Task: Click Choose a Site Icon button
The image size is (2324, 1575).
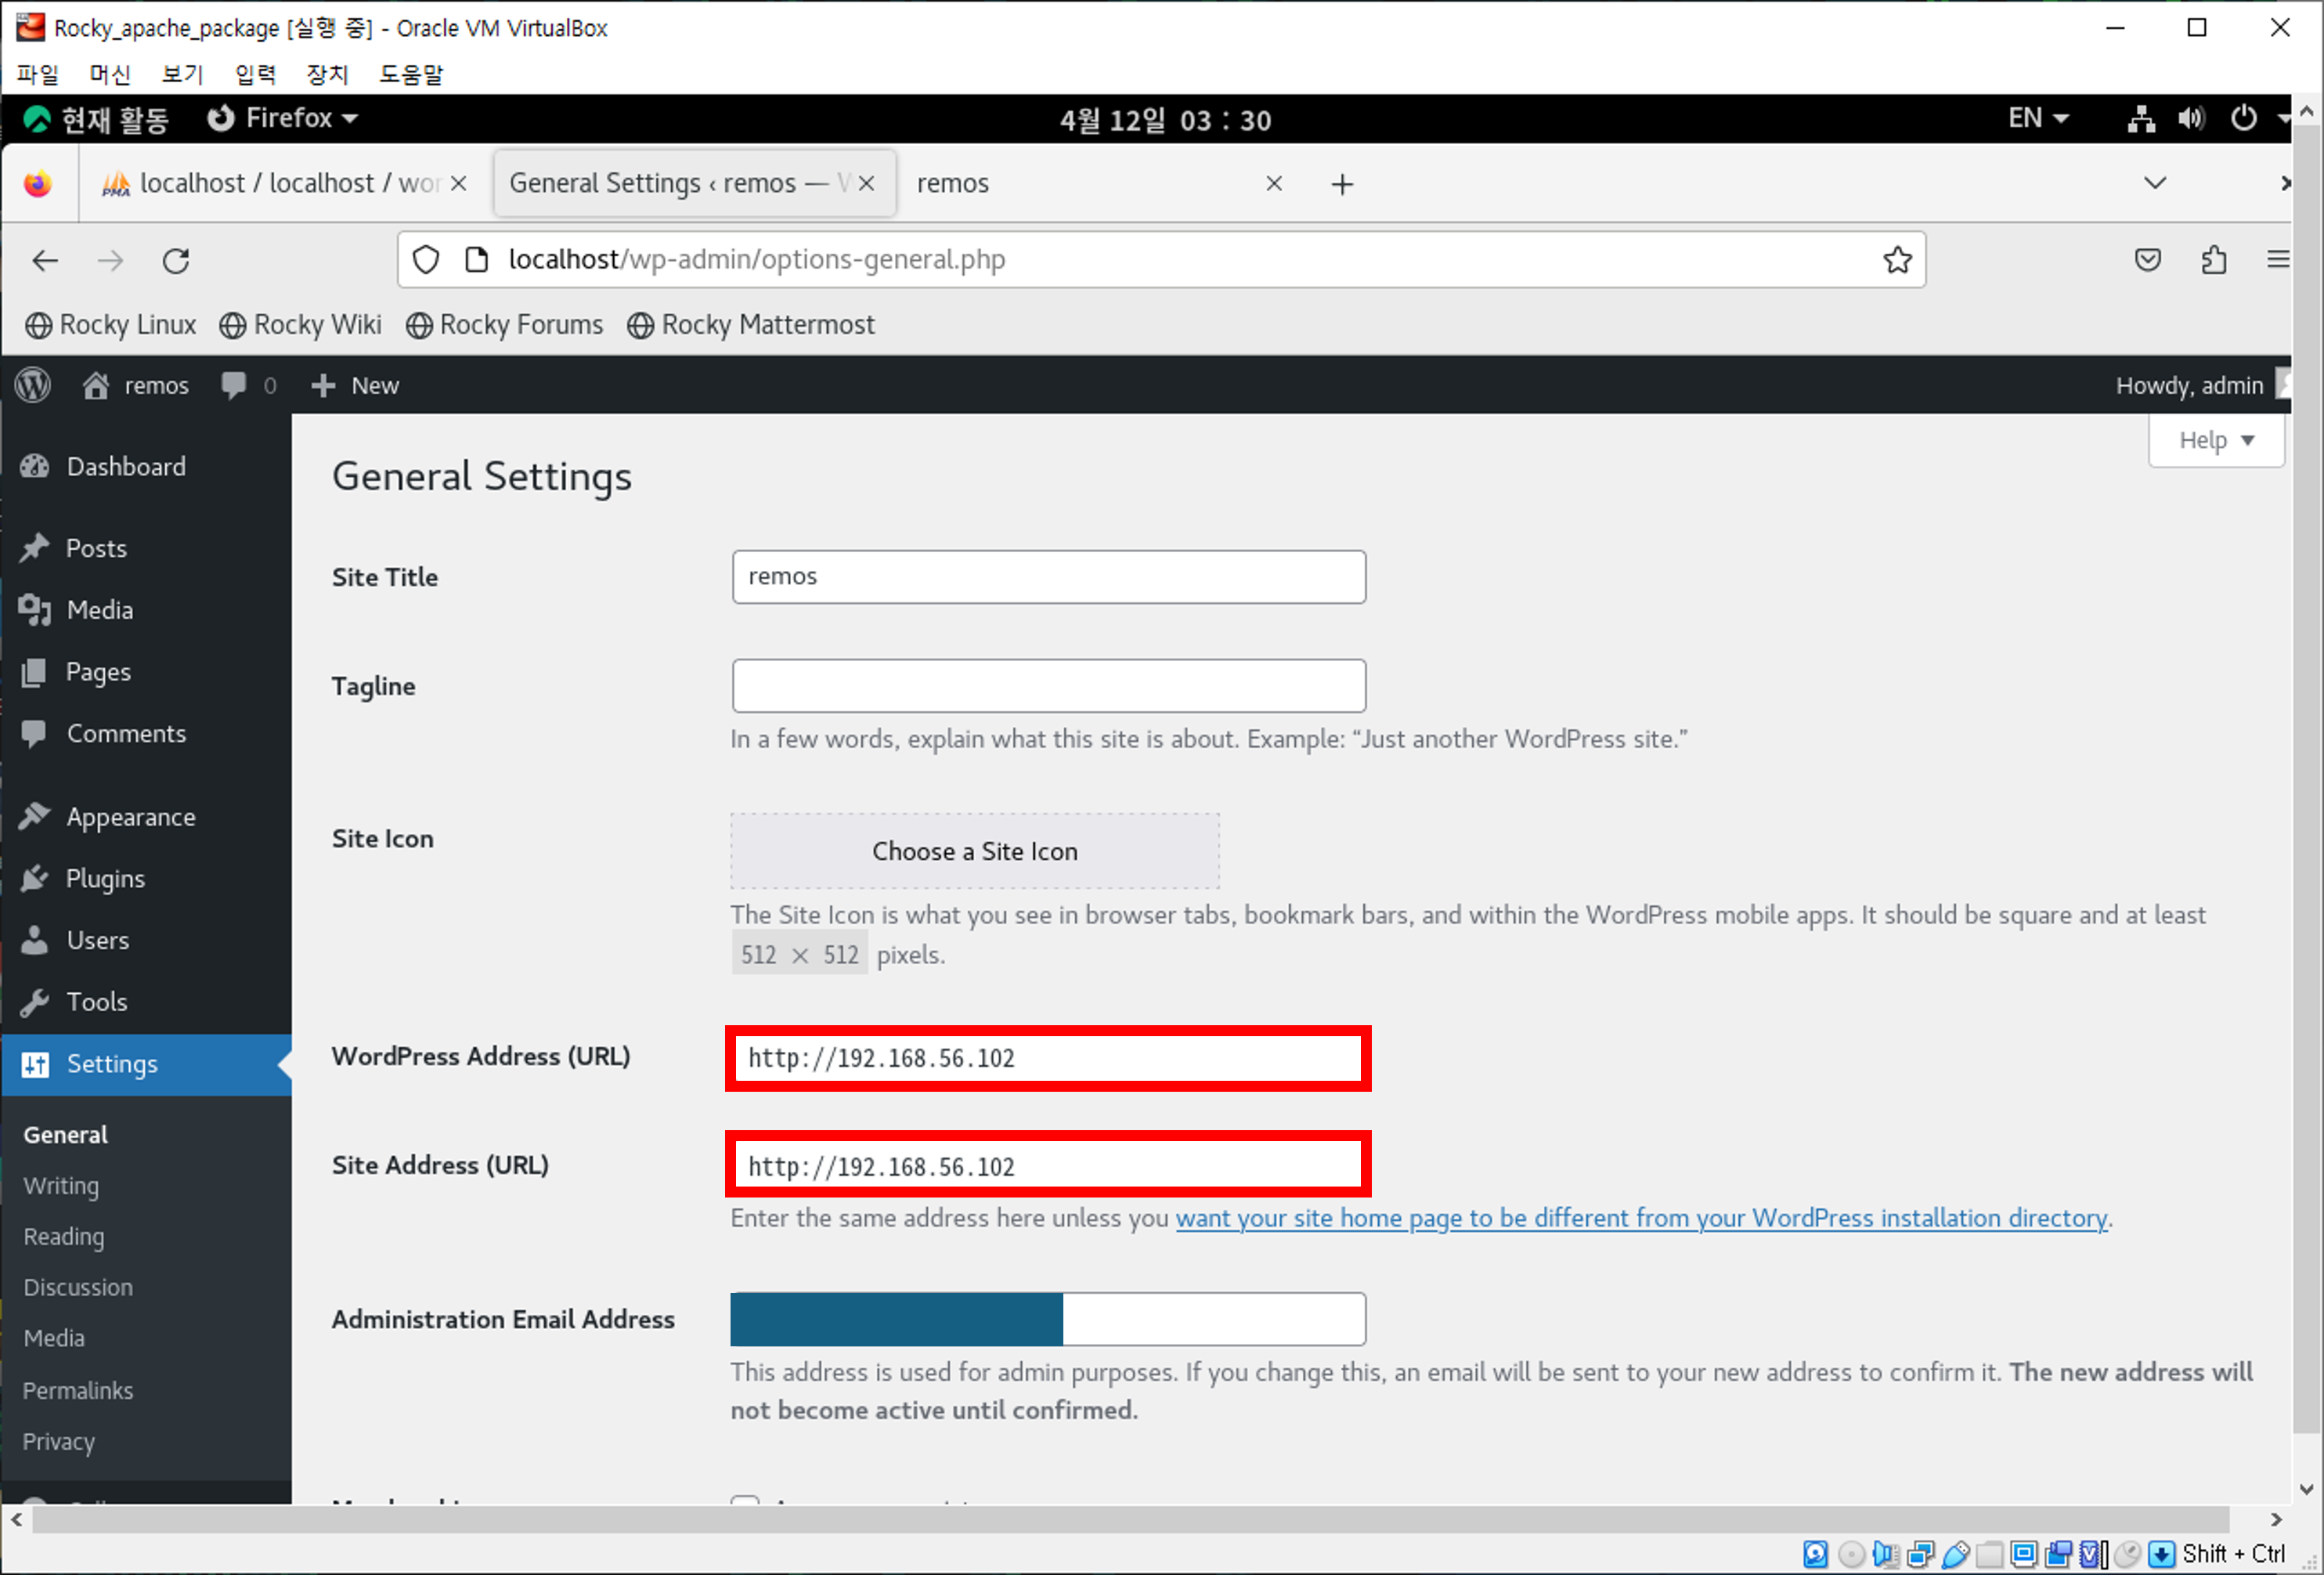Action: coord(974,851)
